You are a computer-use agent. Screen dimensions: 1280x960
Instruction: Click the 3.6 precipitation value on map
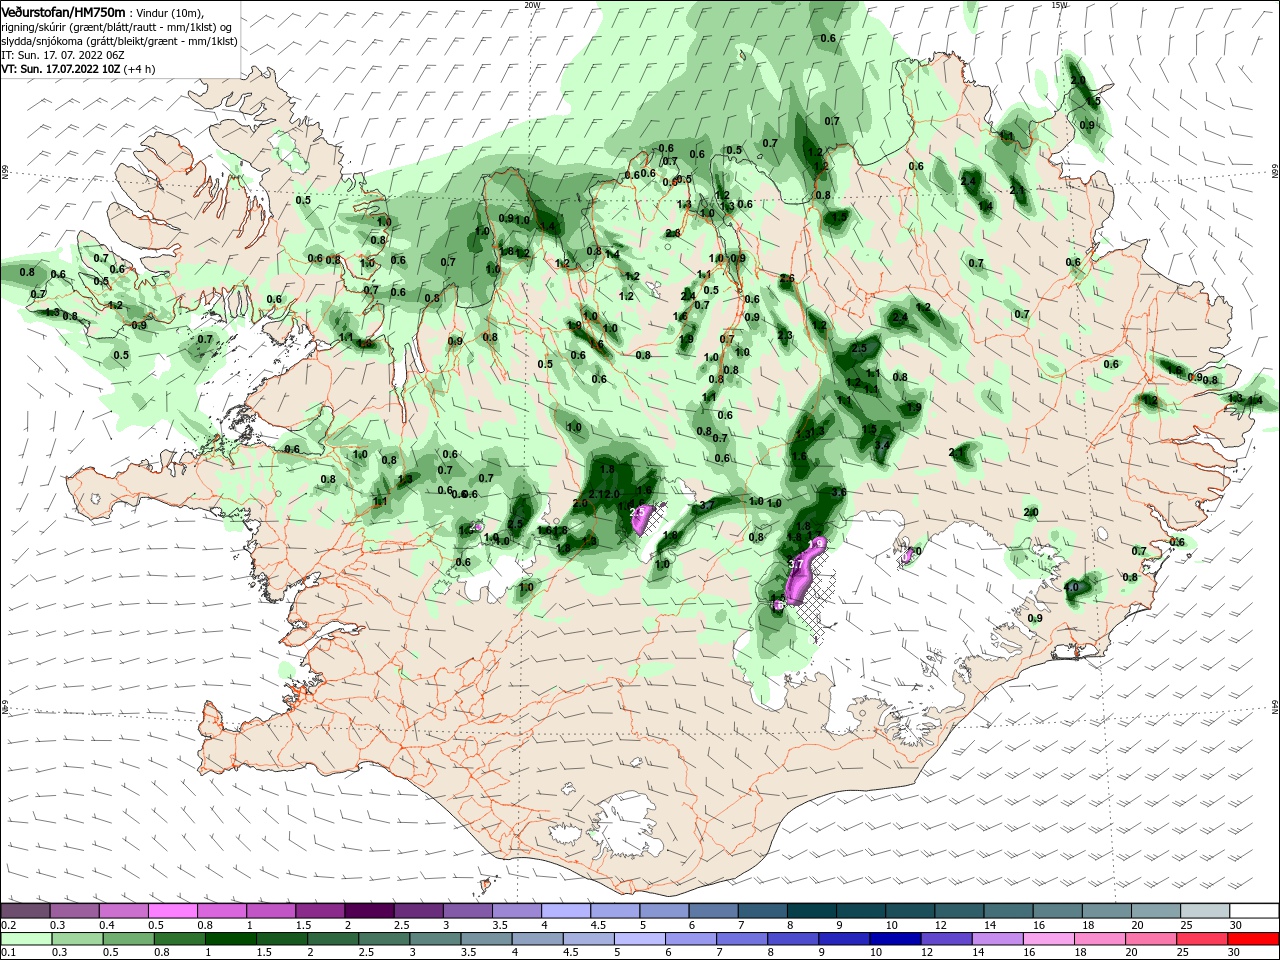pyautogui.click(x=839, y=492)
